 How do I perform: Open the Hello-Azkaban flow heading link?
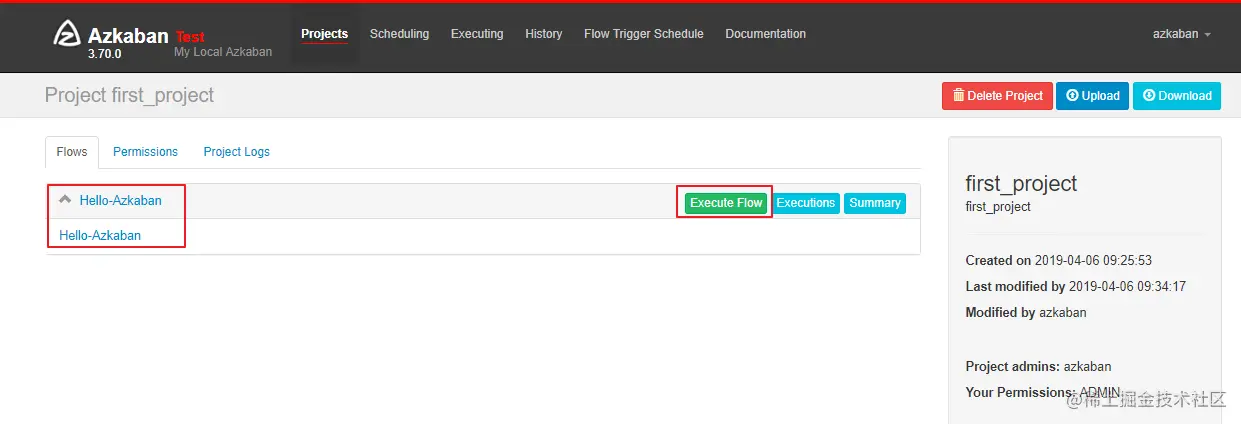[x=120, y=200]
